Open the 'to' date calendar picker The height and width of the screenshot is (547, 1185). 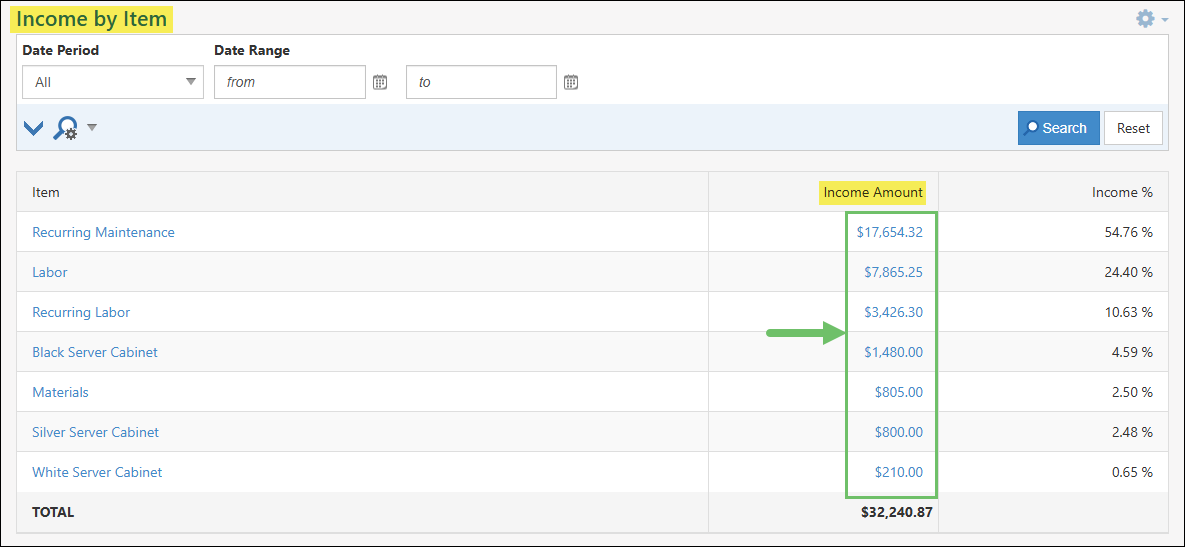(x=571, y=82)
